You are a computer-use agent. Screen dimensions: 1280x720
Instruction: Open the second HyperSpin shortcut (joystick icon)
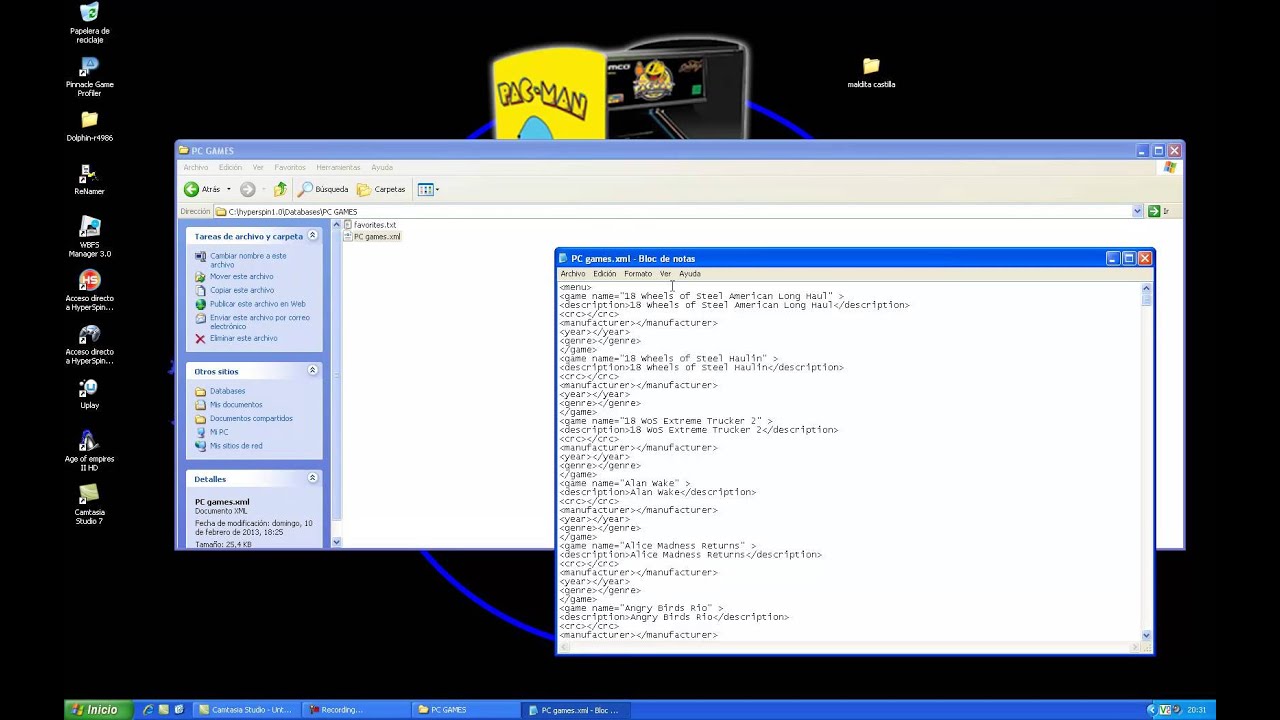click(x=89, y=345)
